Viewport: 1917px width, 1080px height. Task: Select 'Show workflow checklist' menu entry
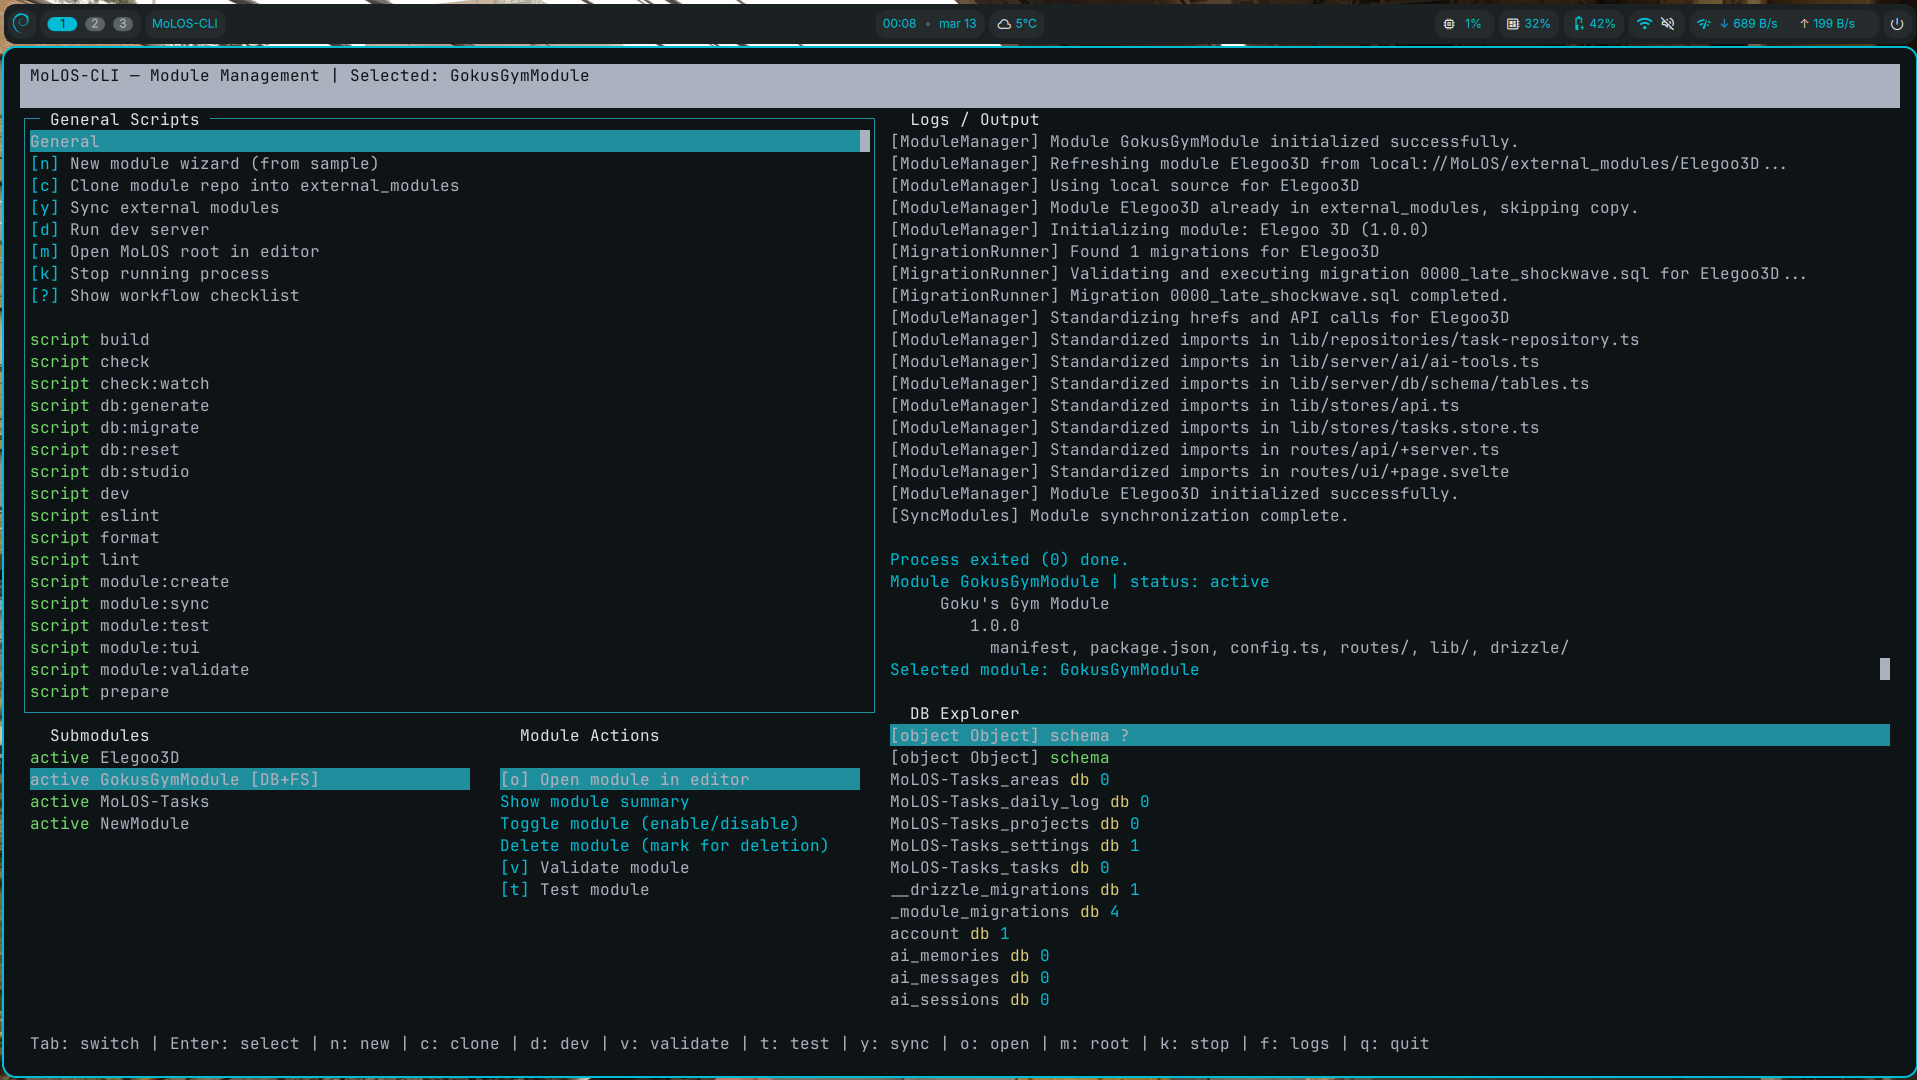(164, 295)
